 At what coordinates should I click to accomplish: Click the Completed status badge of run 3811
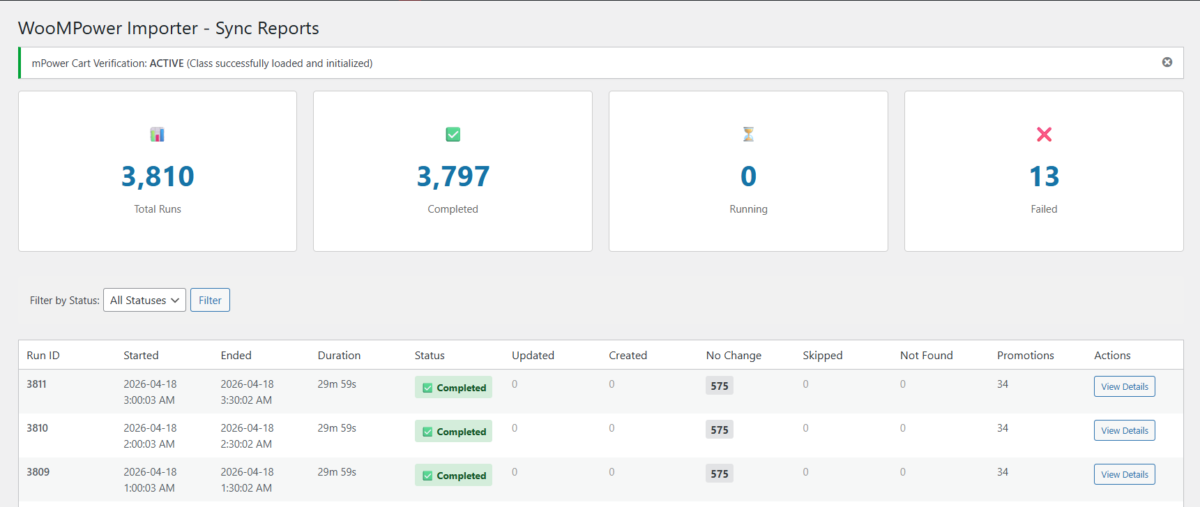[453, 388]
